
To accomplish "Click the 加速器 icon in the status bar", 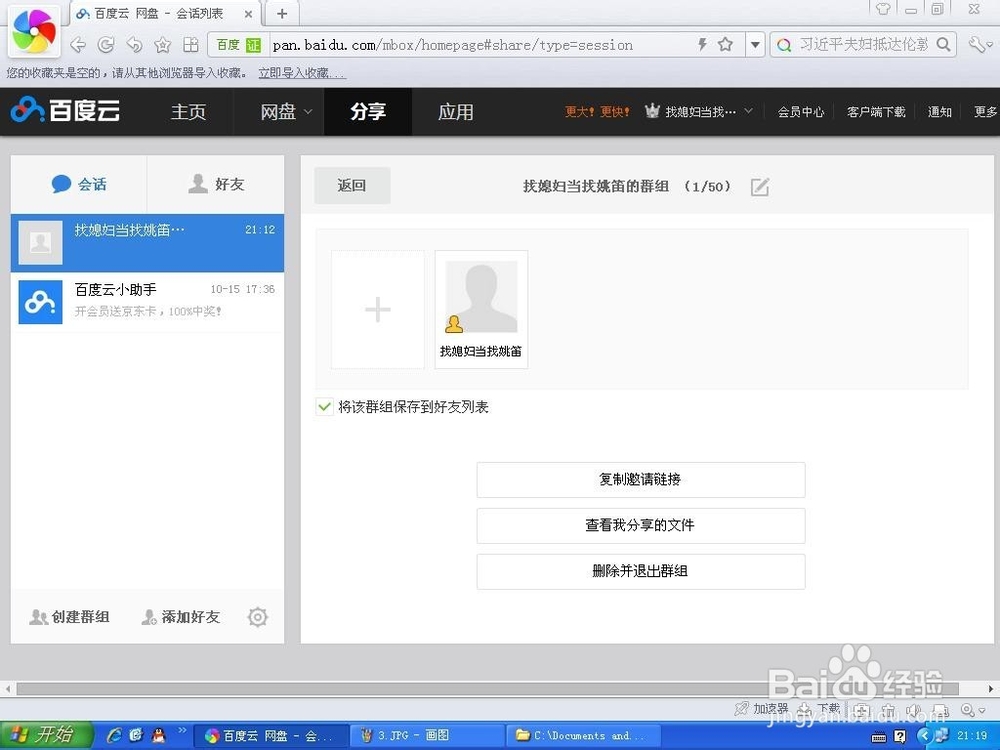I will (x=744, y=708).
